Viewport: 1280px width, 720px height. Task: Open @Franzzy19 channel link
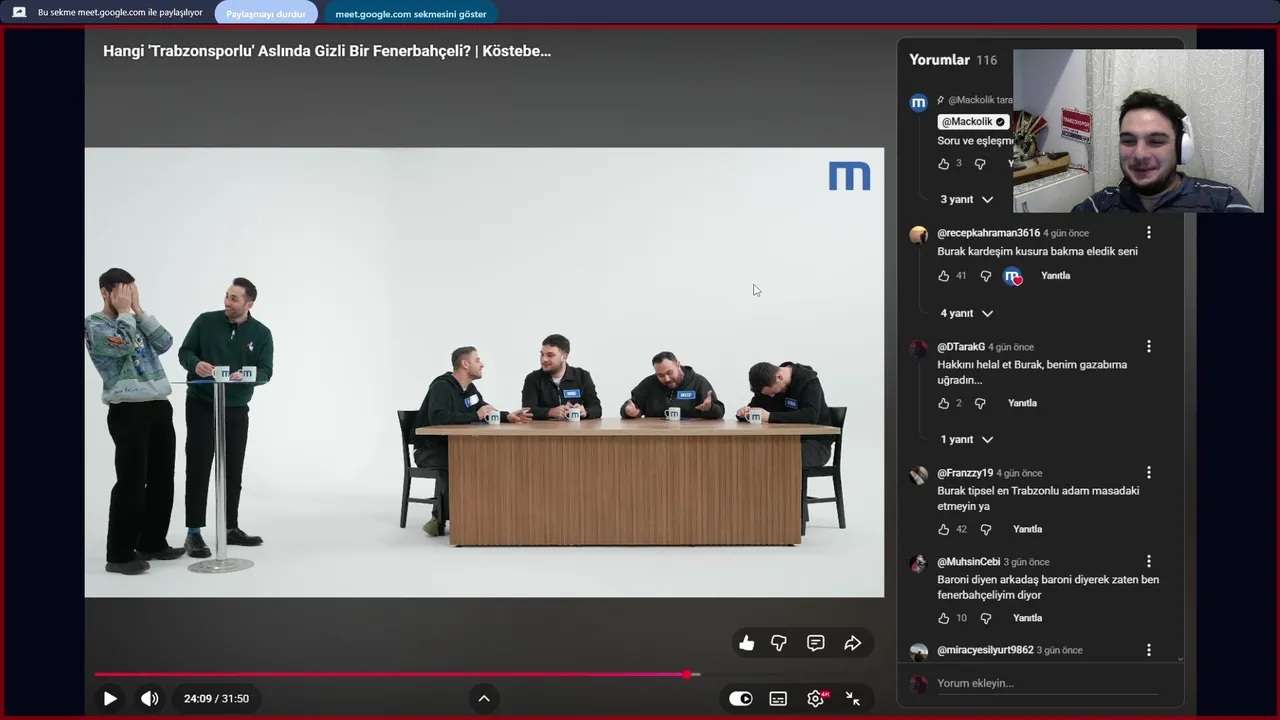(x=965, y=473)
